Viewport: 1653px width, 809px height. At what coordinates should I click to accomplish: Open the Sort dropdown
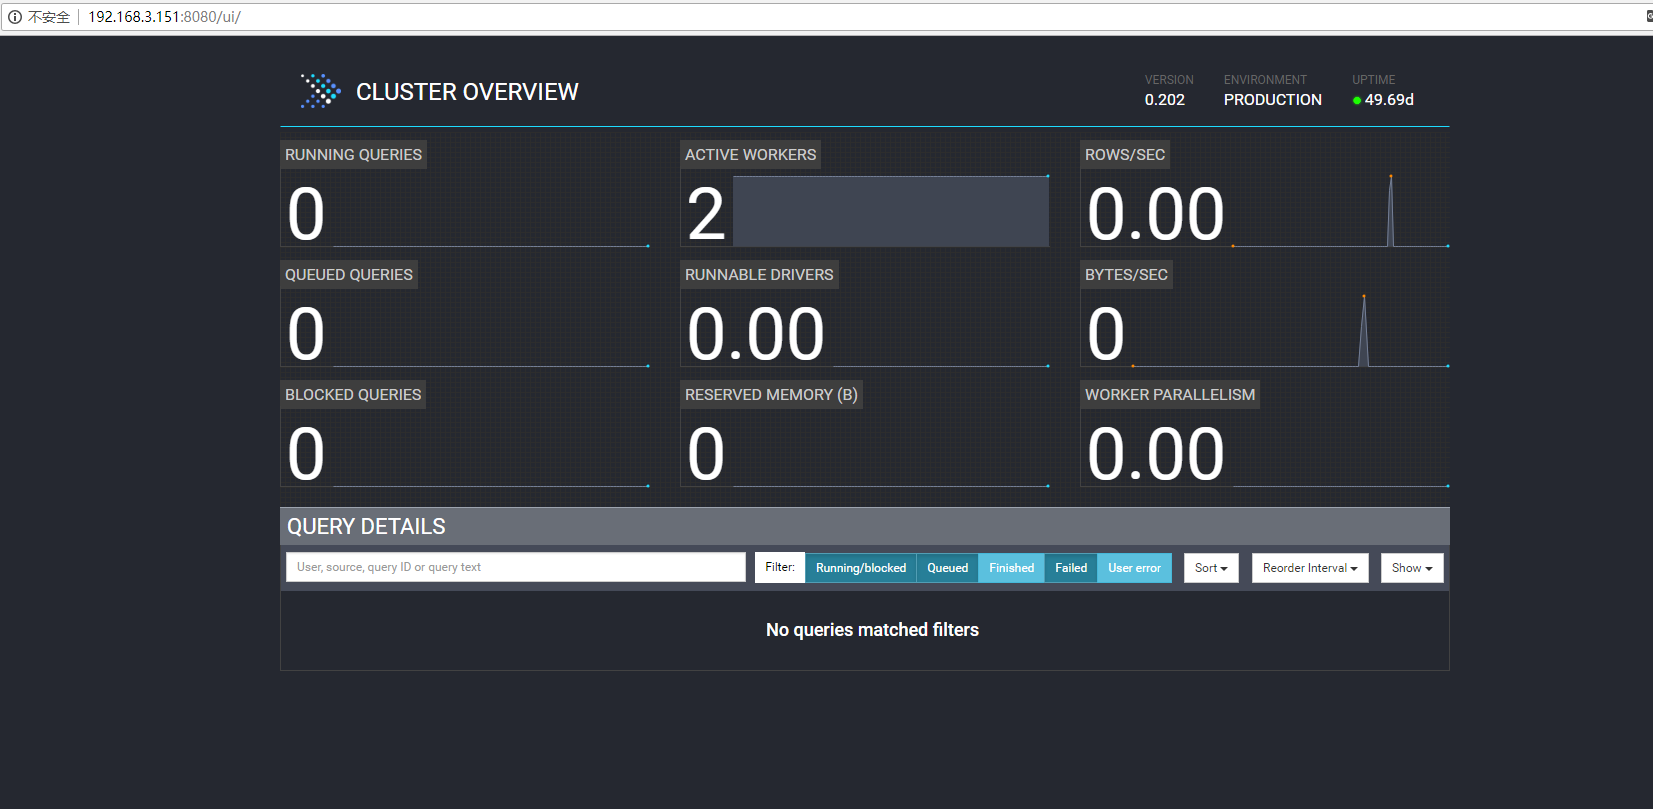click(1210, 568)
